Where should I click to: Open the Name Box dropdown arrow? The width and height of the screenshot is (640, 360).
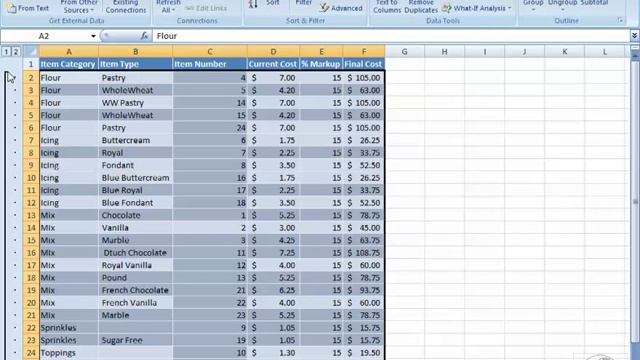[x=93, y=36]
